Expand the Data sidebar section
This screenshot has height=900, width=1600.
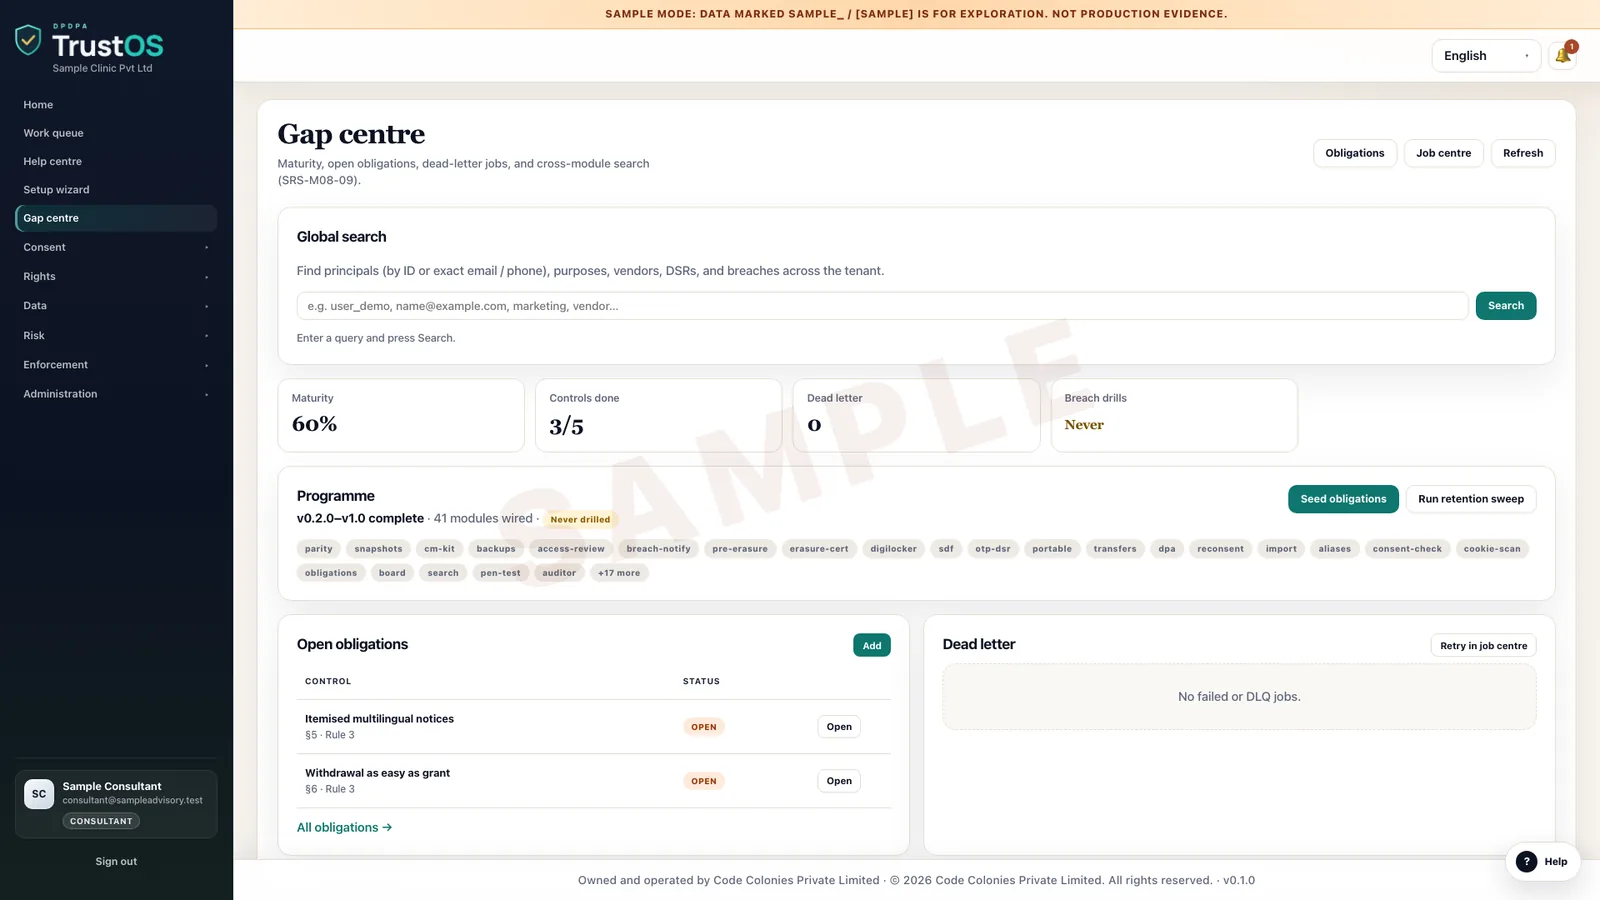coord(116,306)
